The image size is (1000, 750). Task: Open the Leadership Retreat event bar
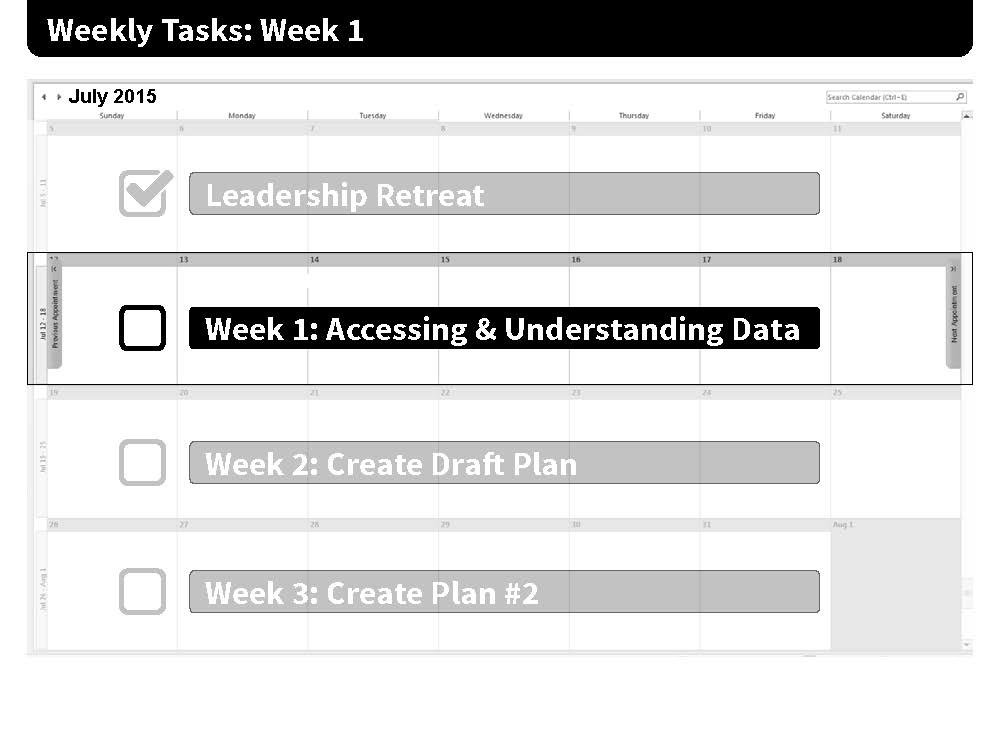(504, 193)
